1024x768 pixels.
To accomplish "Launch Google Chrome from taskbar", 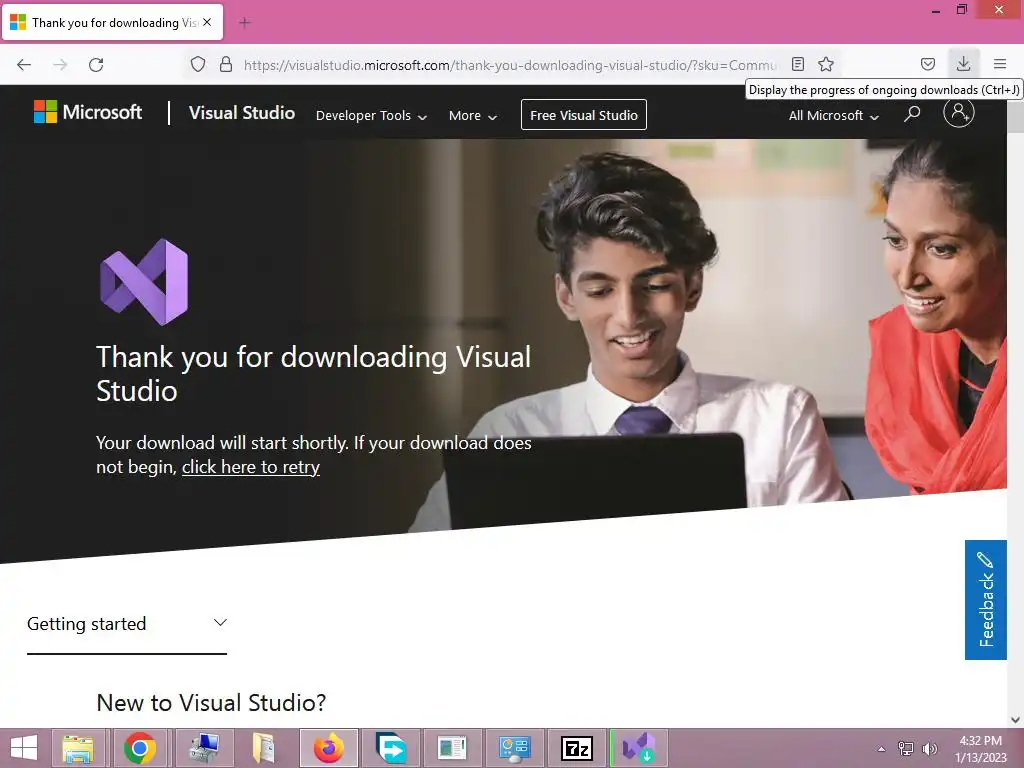I will (140, 748).
